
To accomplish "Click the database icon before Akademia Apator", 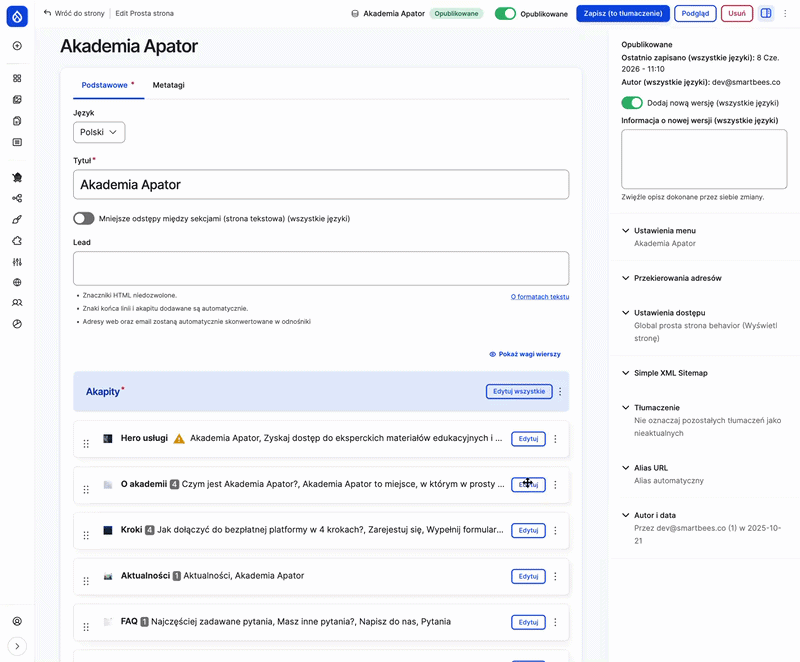I will 355,14.
